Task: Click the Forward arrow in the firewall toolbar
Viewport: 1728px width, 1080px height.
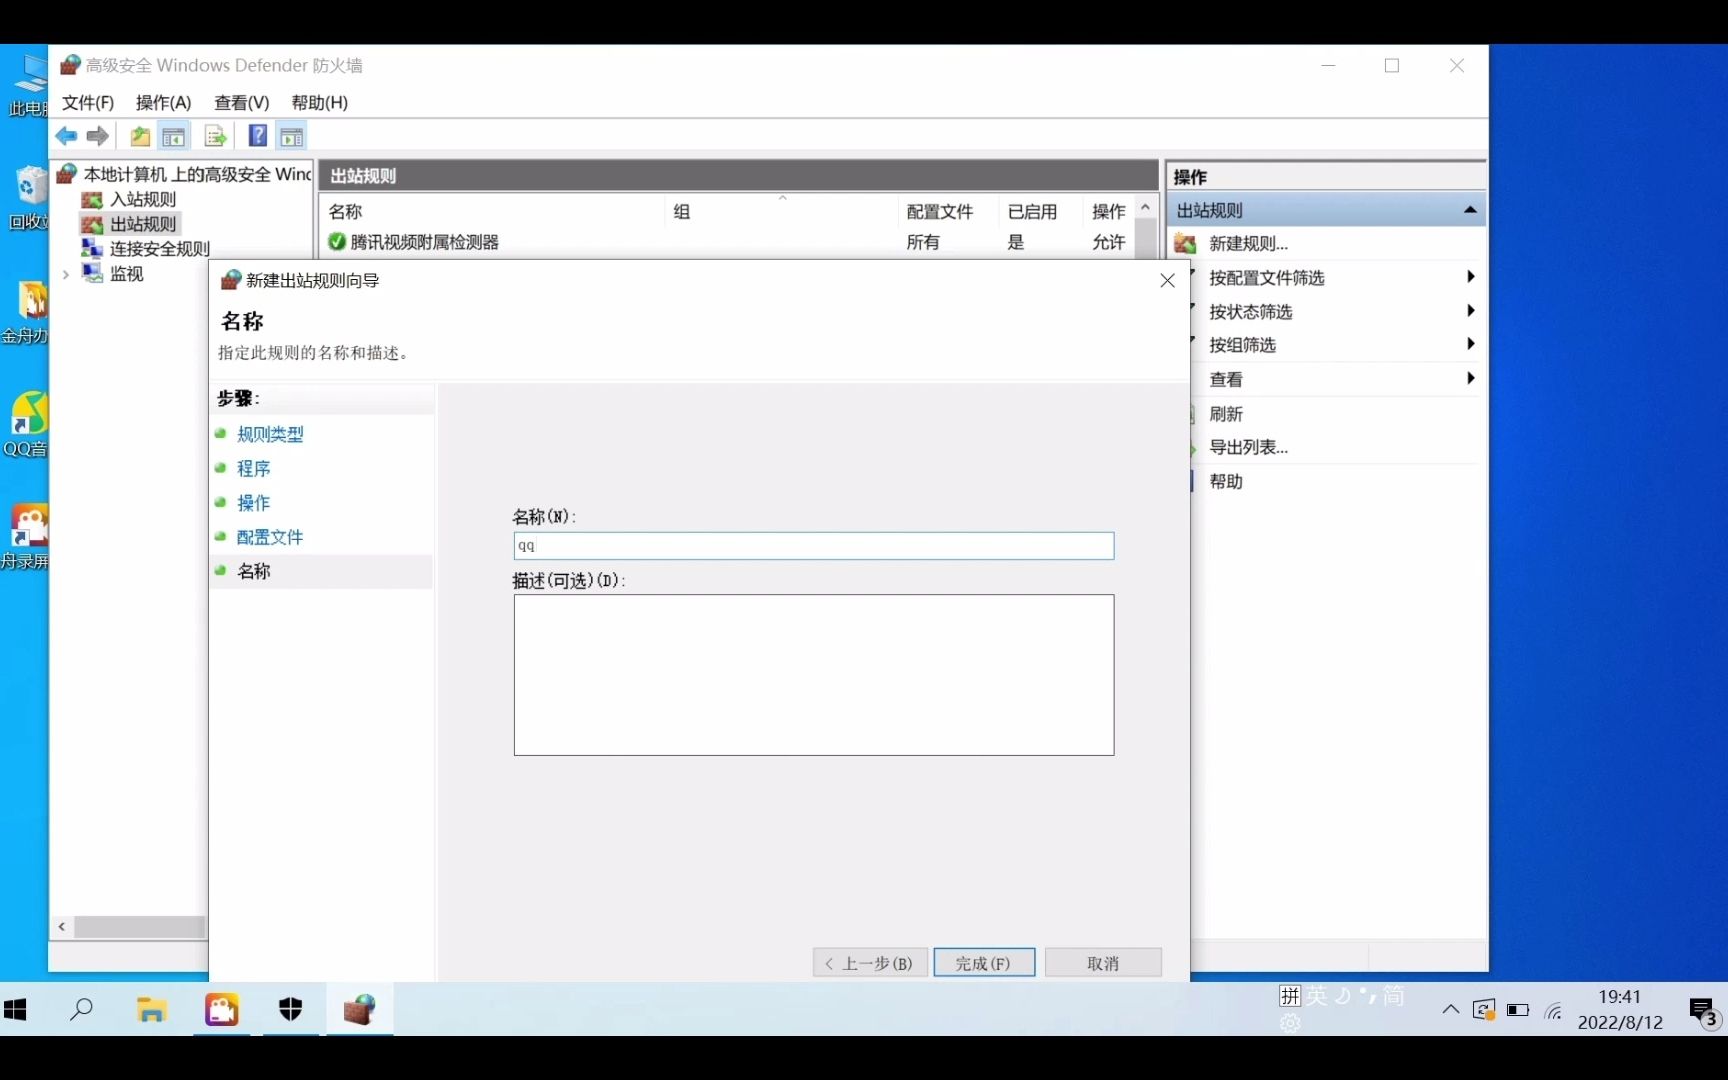Action: (x=98, y=136)
